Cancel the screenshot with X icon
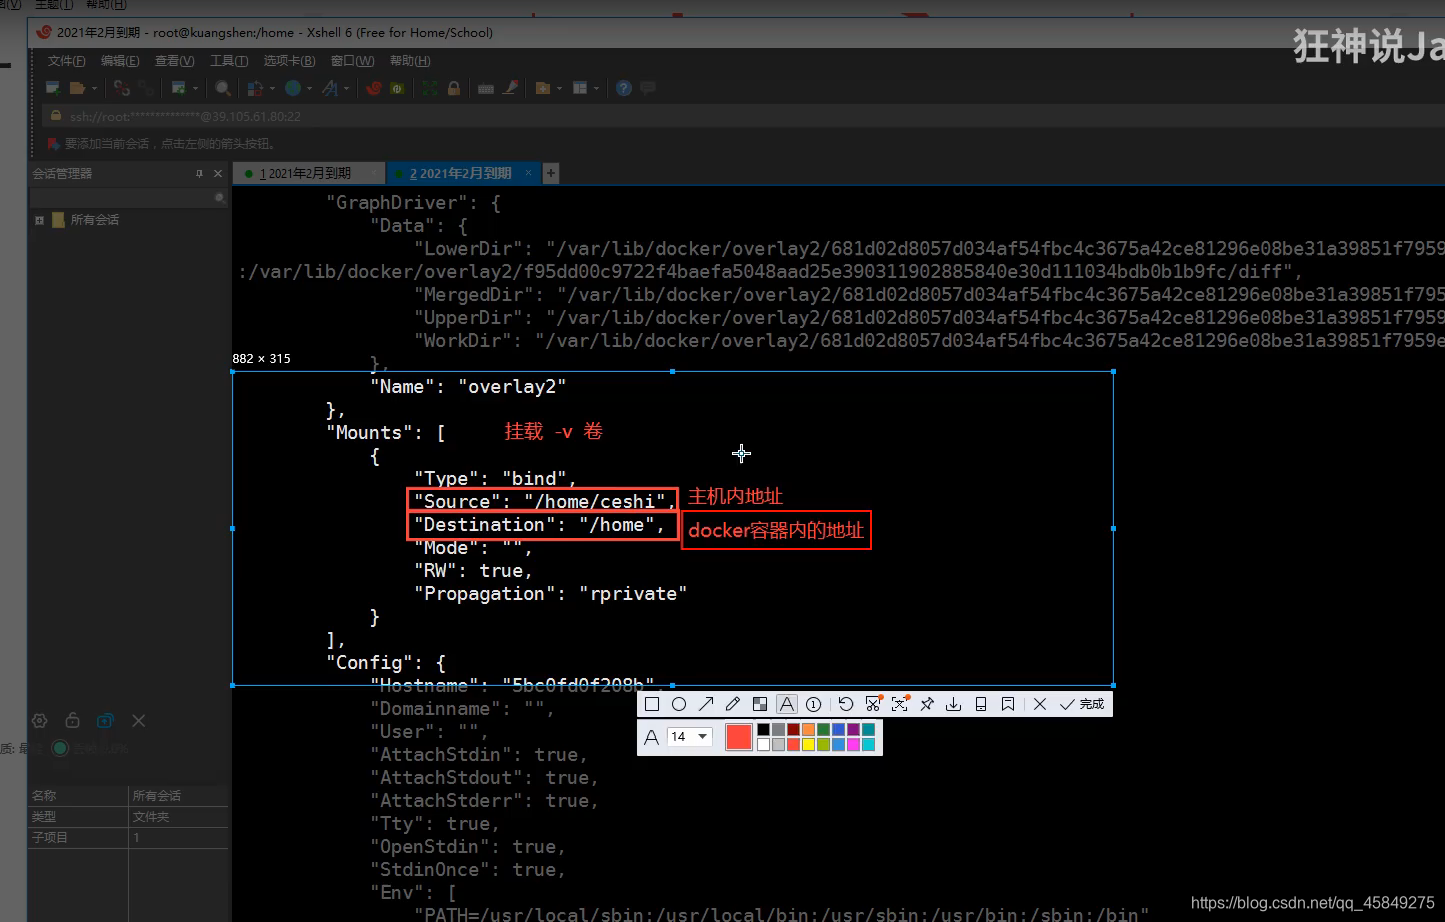Viewport: 1445px width, 922px height. 1040,704
